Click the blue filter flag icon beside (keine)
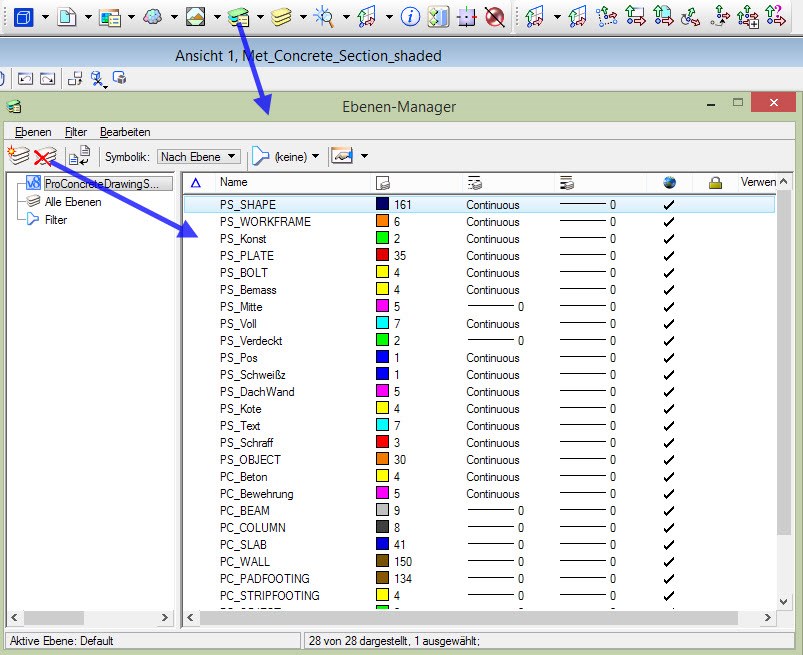This screenshot has height=655, width=803. tap(260, 156)
